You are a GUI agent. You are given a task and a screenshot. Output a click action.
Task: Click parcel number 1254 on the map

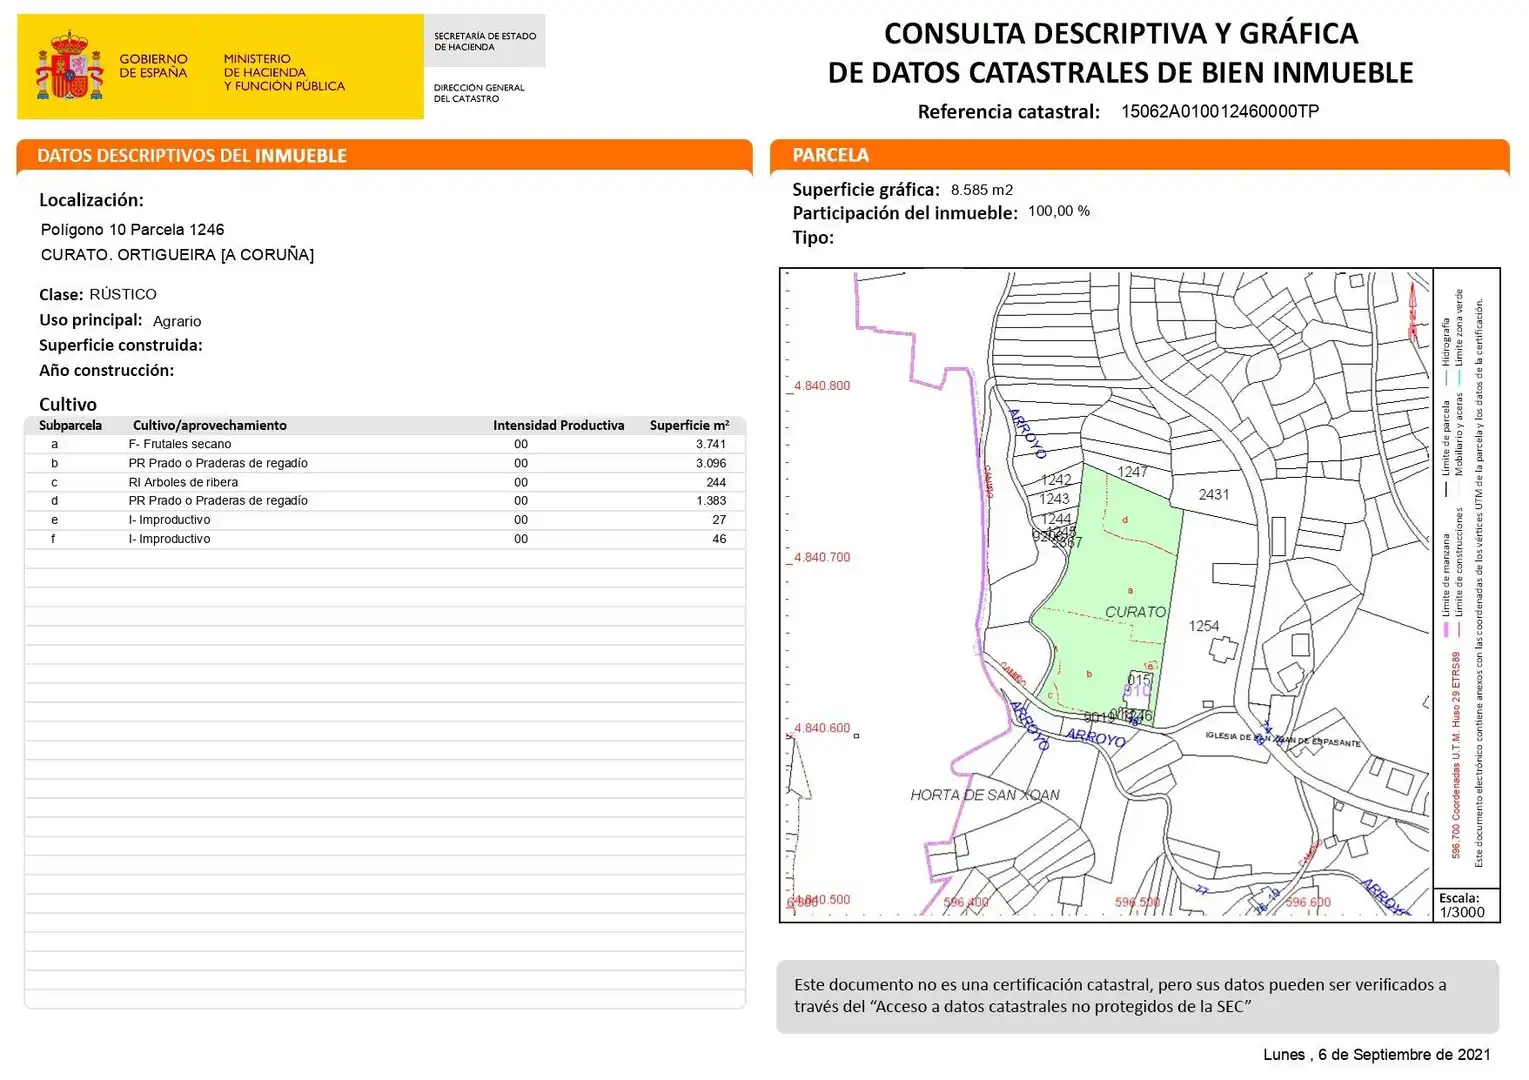click(1204, 626)
